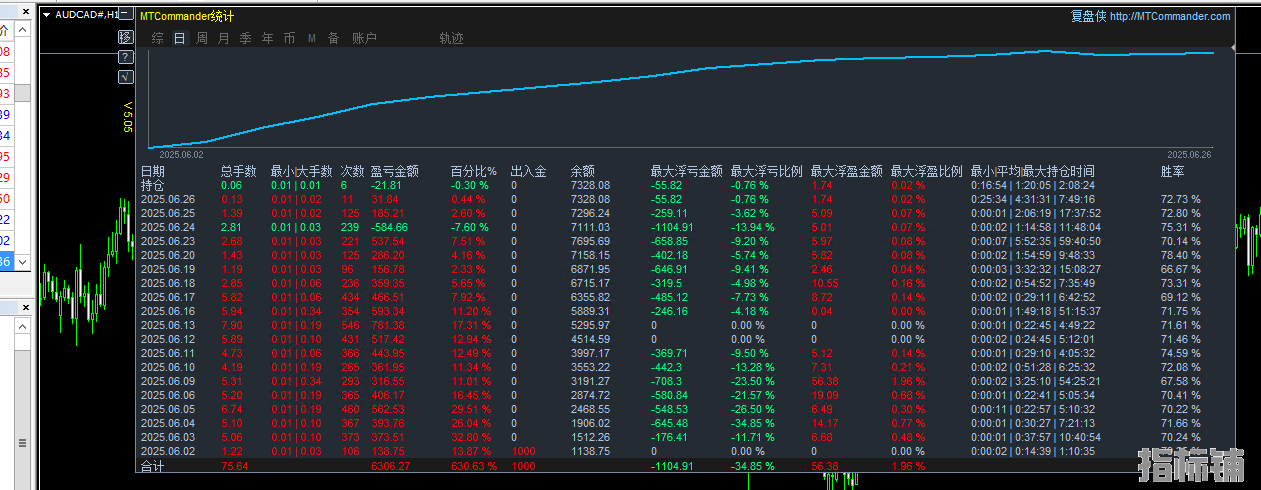Collapse the MTCommander panel with the minus button
The image size is (1261, 490).
coord(125,16)
